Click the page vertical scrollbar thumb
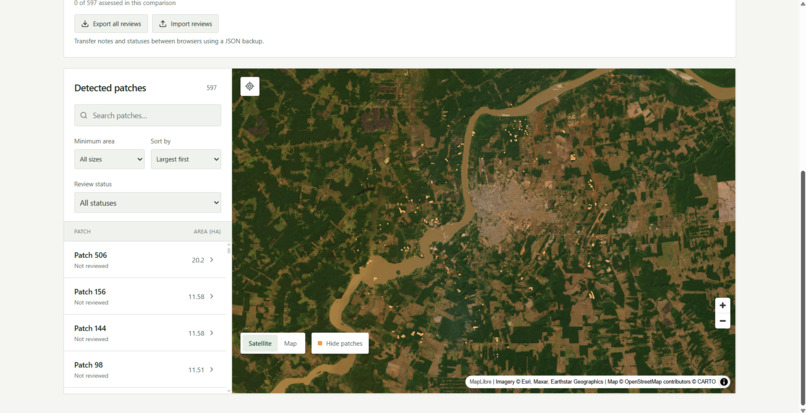806x413 pixels. 802,287
